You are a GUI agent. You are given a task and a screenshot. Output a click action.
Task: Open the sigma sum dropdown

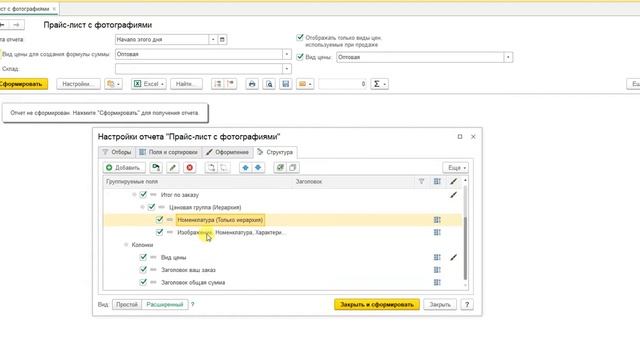point(379,84)
